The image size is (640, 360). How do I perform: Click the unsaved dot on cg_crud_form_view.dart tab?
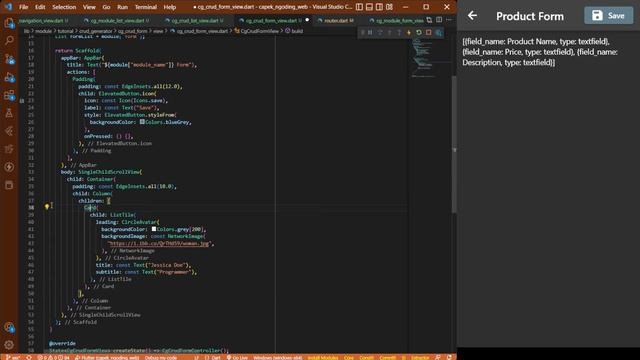[307, 20]
